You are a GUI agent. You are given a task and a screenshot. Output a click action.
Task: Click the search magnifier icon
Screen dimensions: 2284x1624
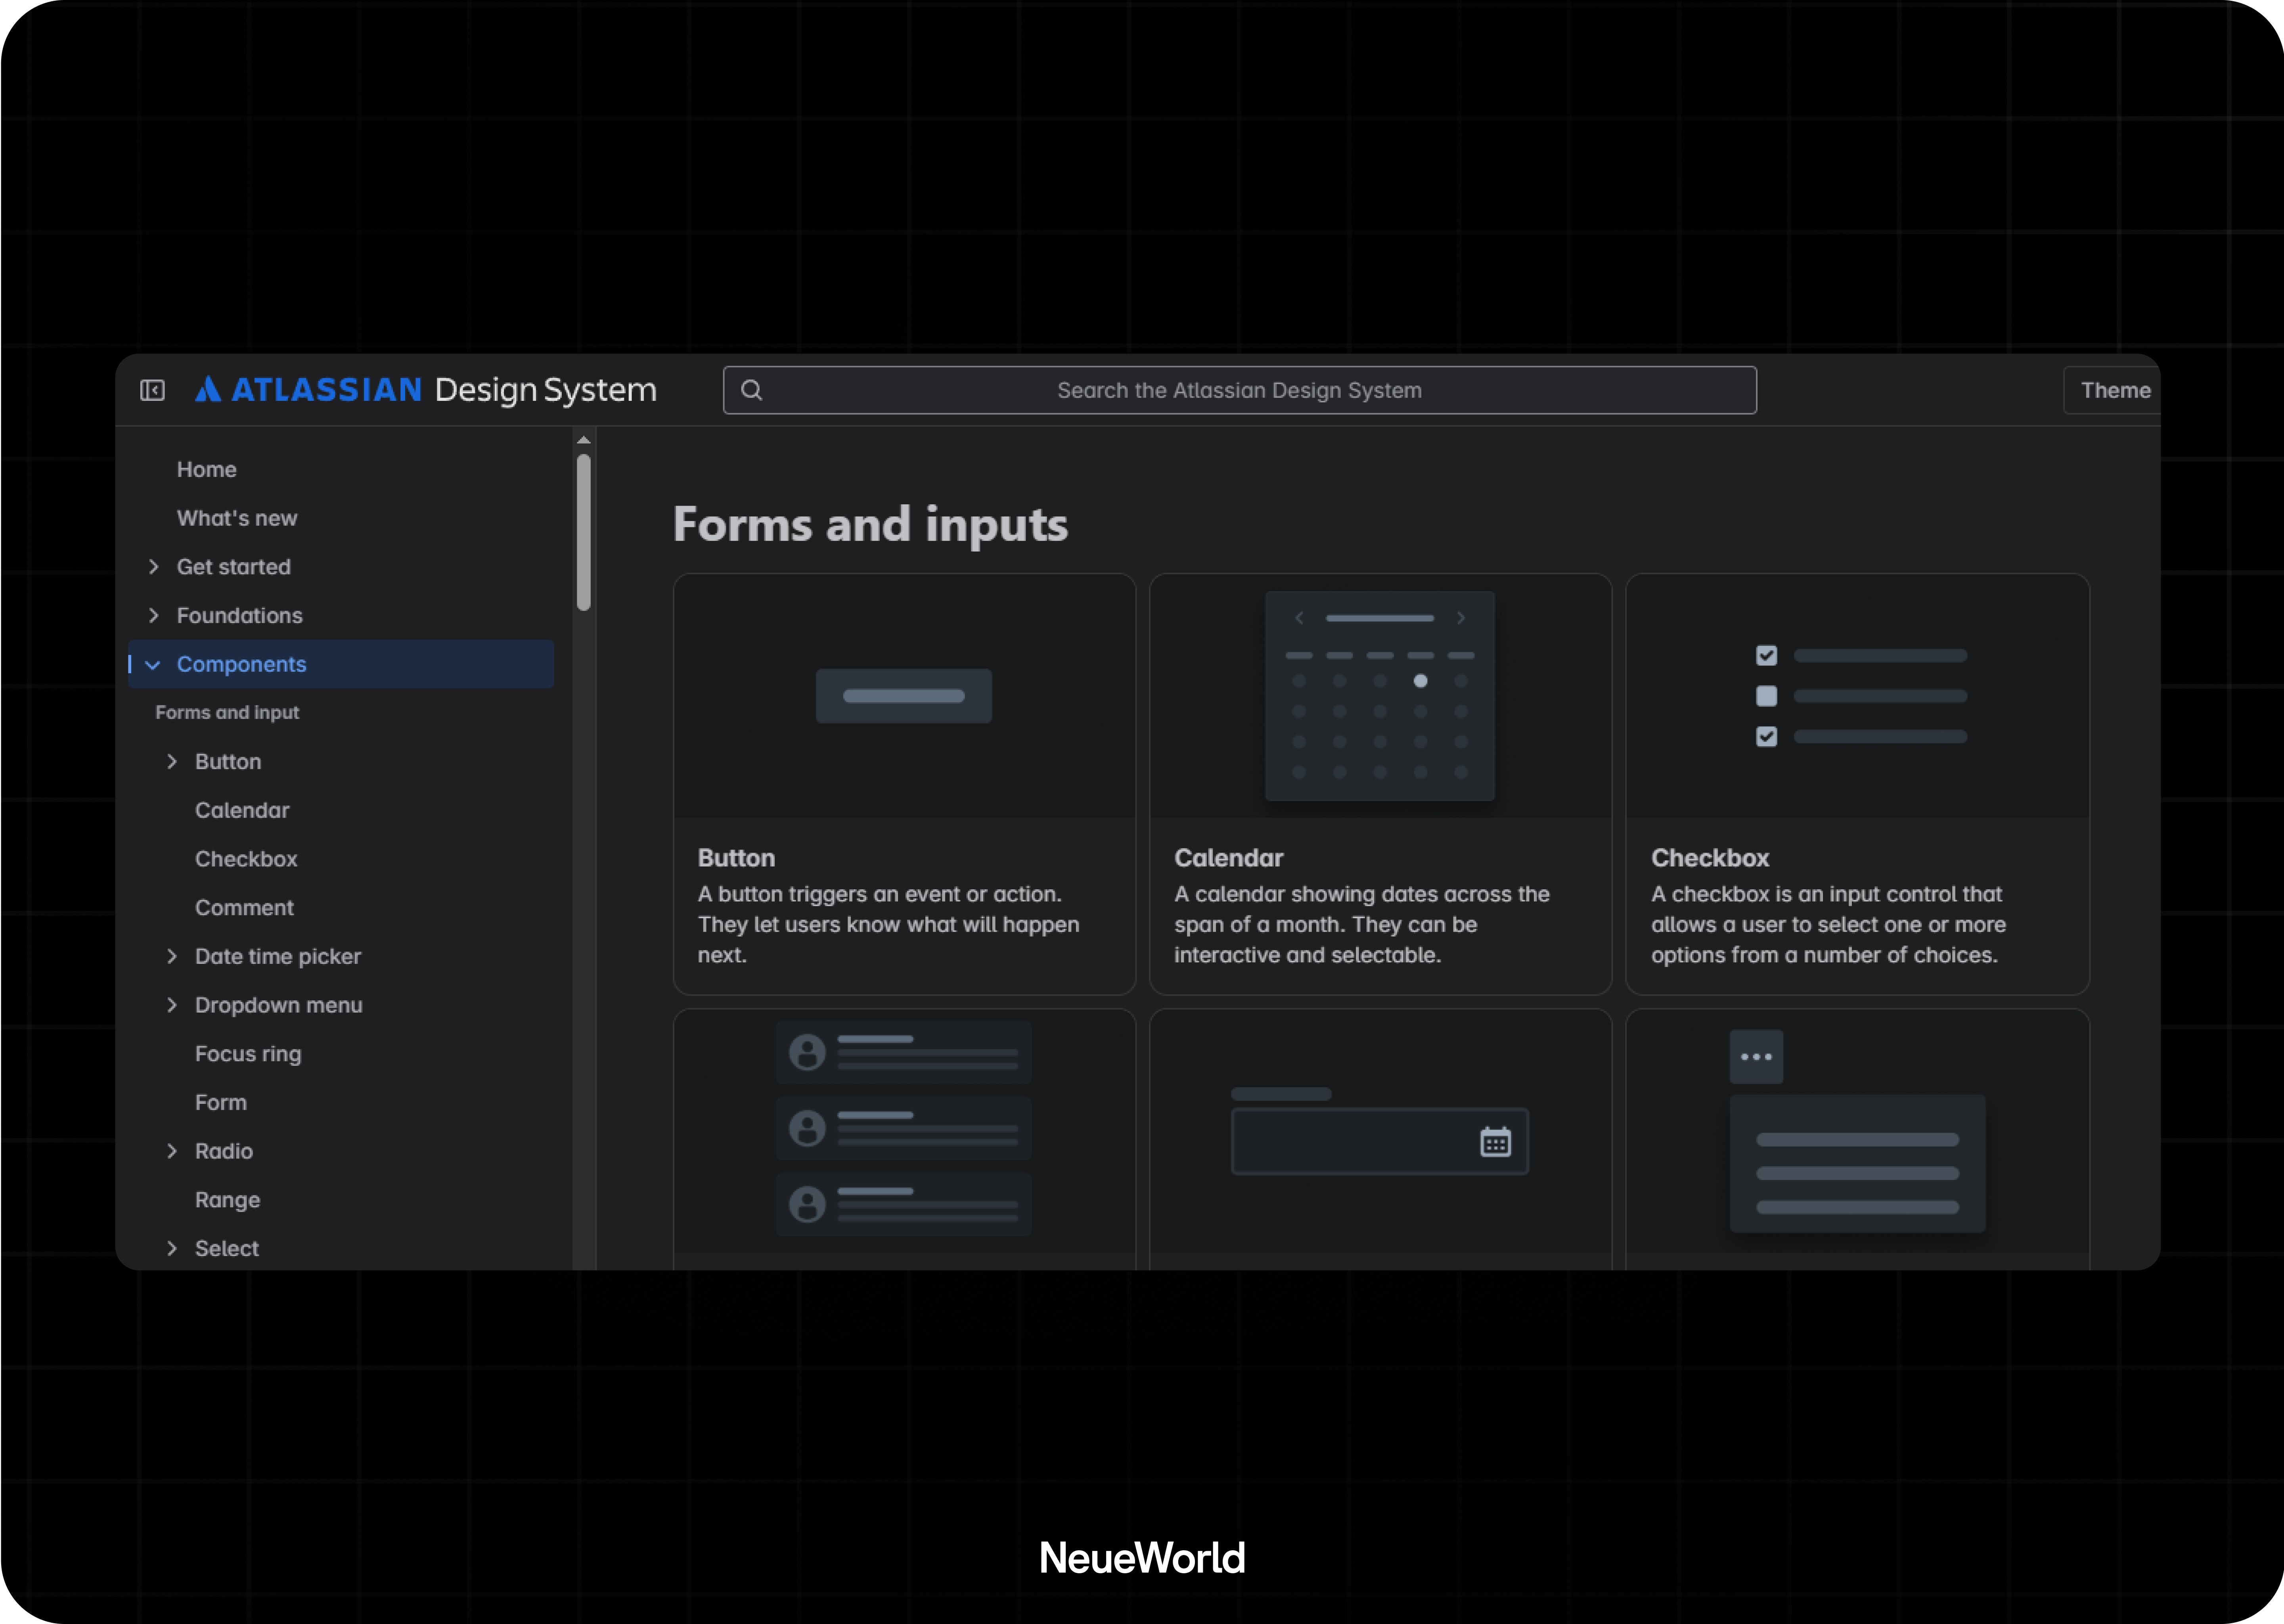point(752,390)
